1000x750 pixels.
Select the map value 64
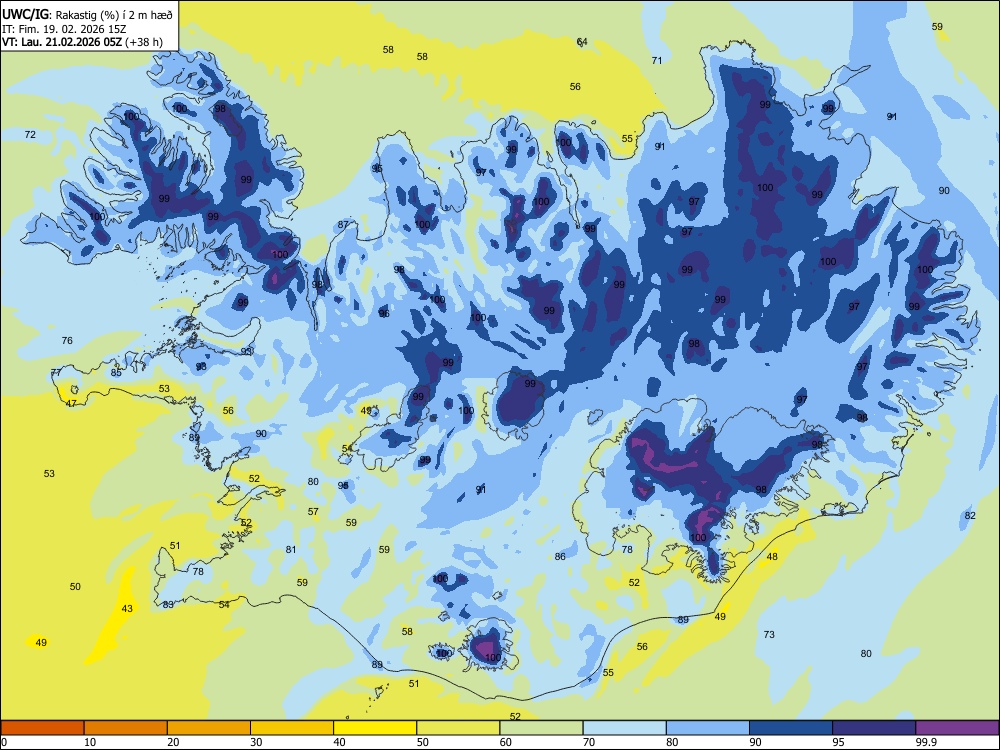(x=582, y=42)
